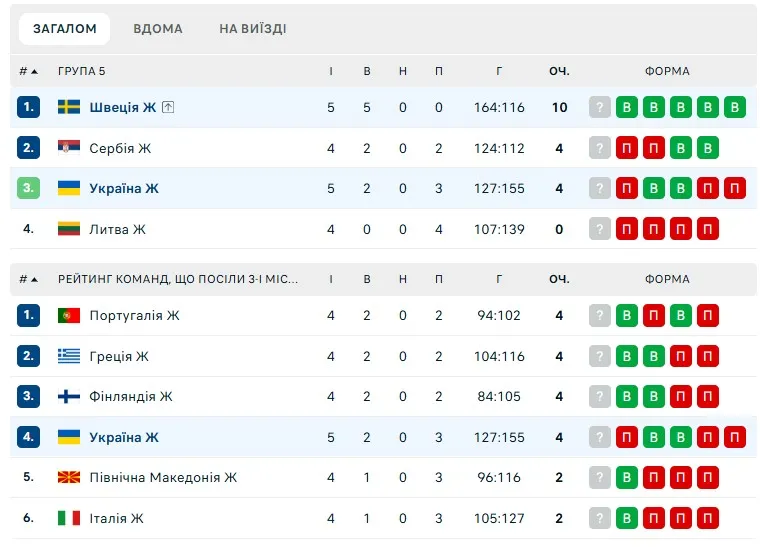Click the North Macedonia flag icon
The image size is (760, 547).
[x=69, y=478]
